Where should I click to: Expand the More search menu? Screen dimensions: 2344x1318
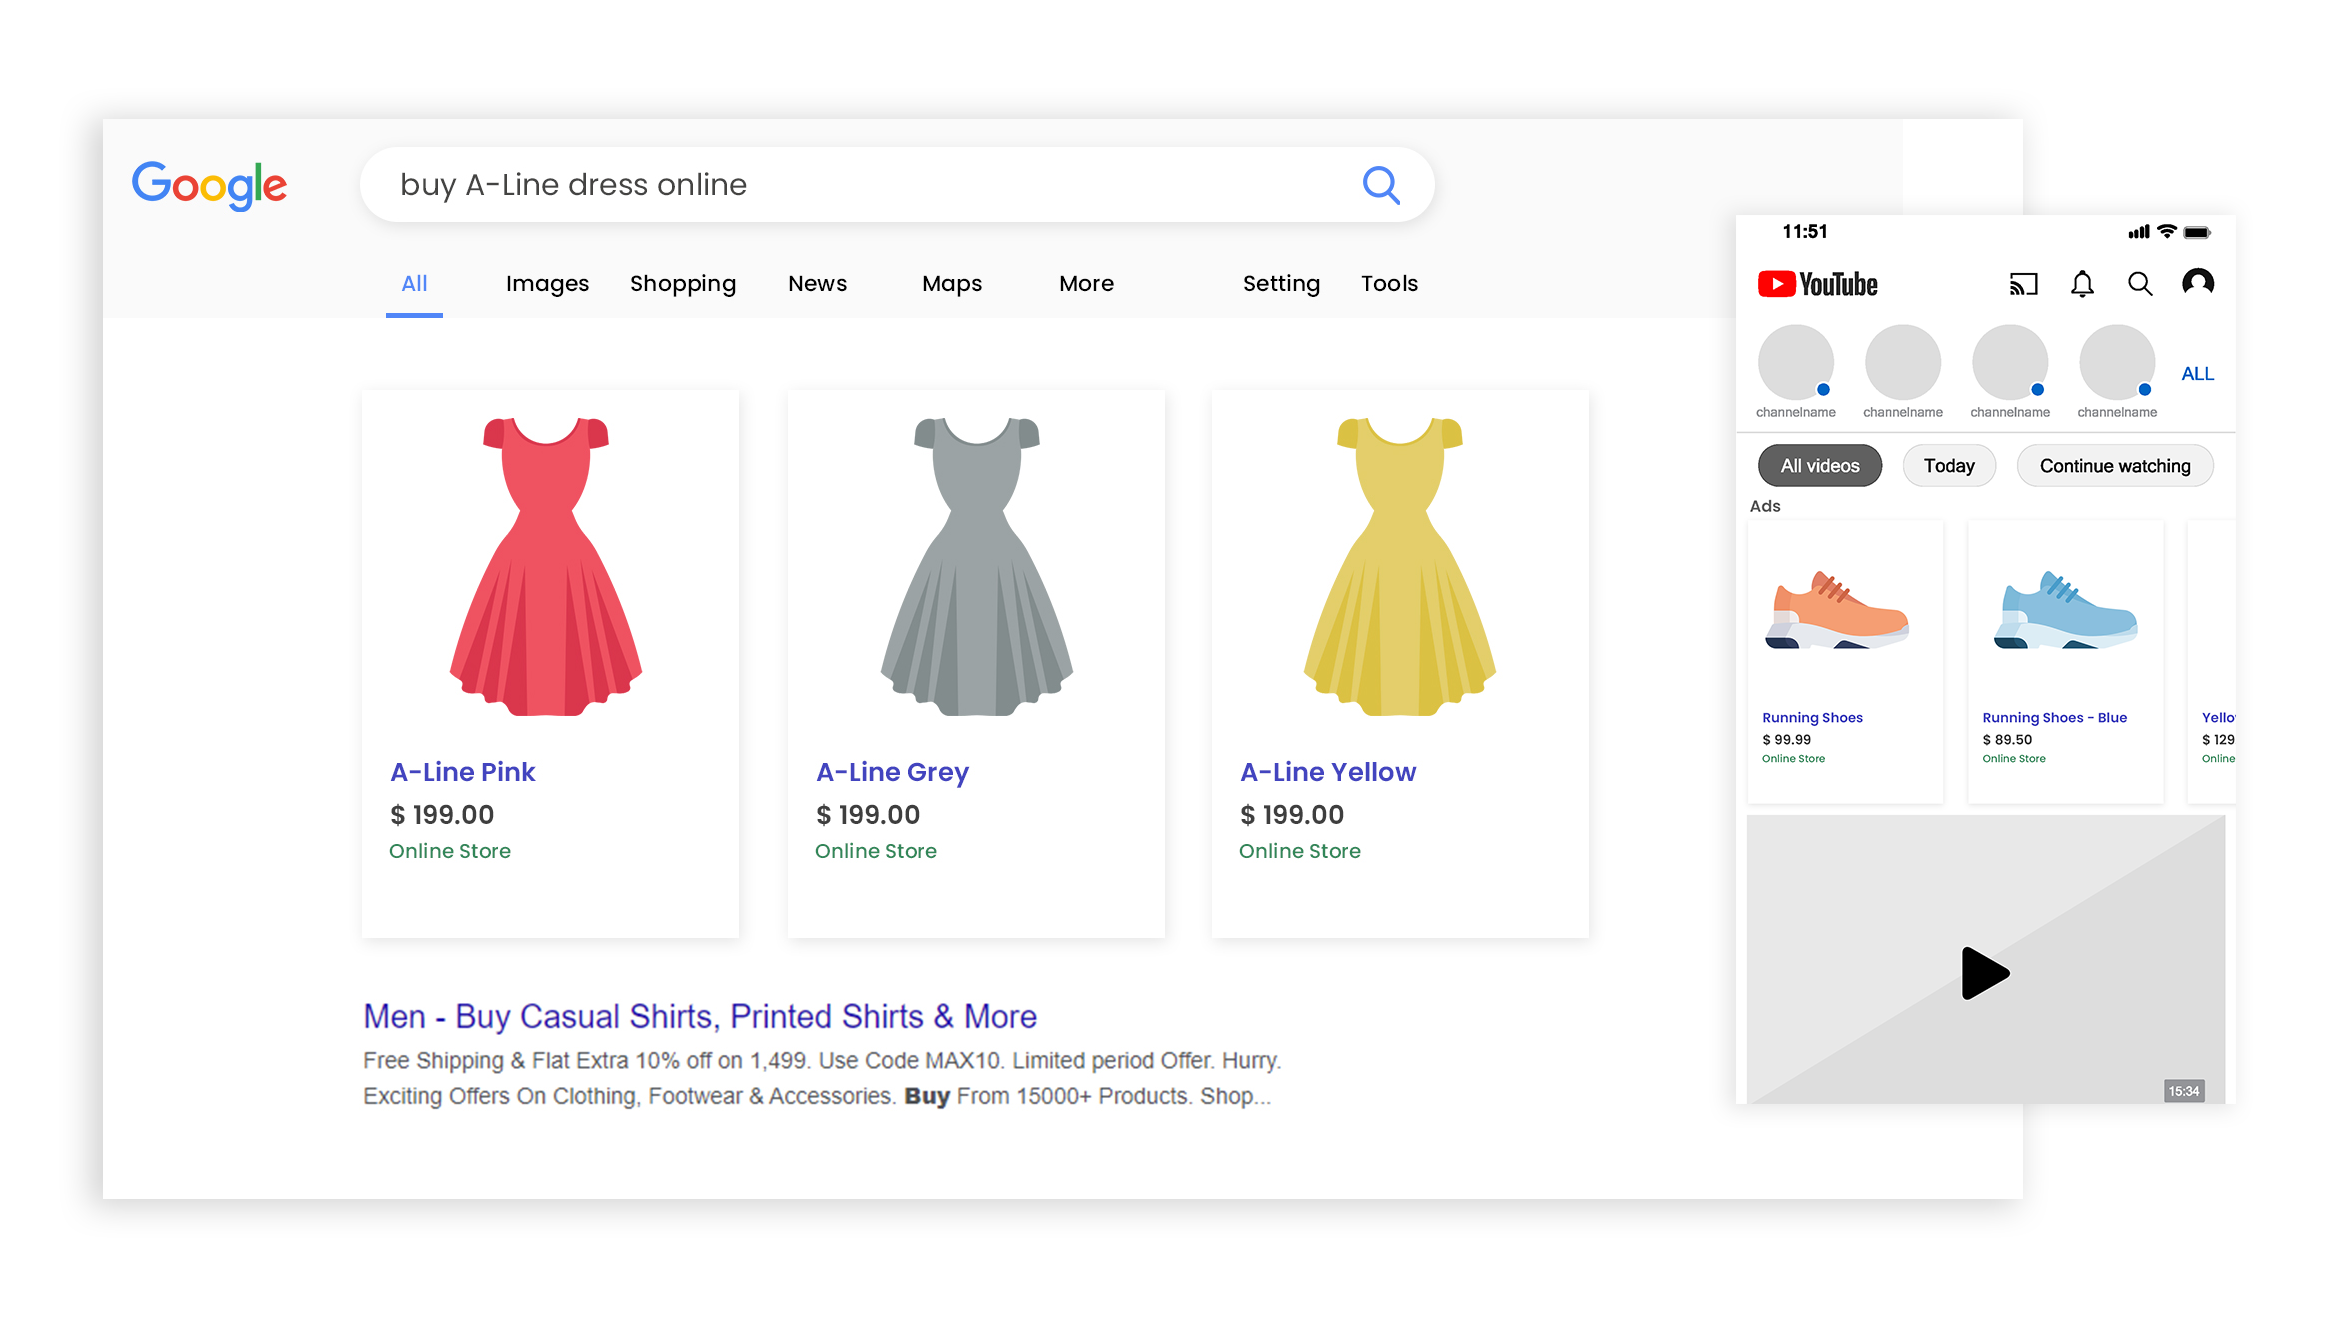tap(1086, 284)
